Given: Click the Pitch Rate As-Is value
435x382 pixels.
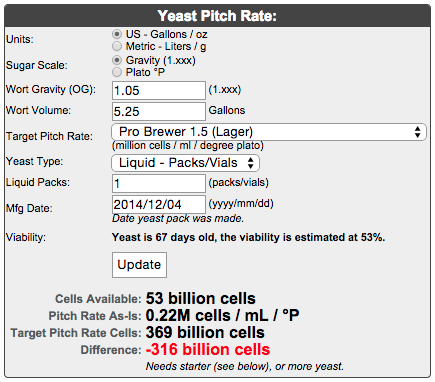Looking at the screenshot, I should tap(222, 315).
